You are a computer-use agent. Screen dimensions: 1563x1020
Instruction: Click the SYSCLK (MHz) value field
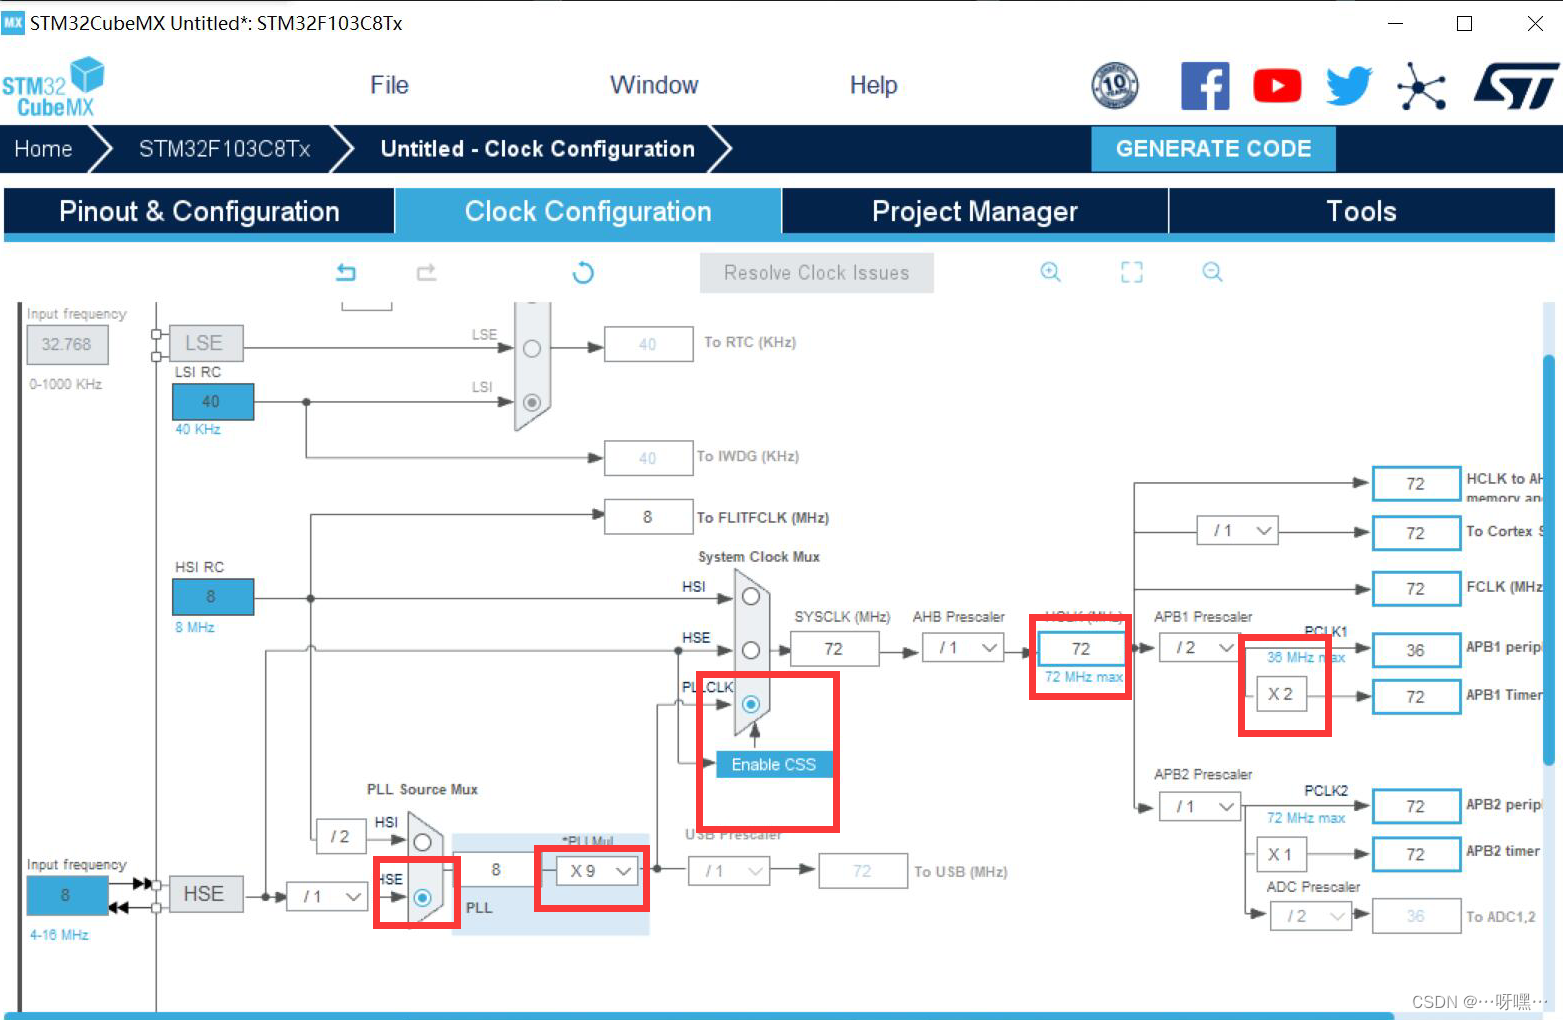tap(834, 649)
